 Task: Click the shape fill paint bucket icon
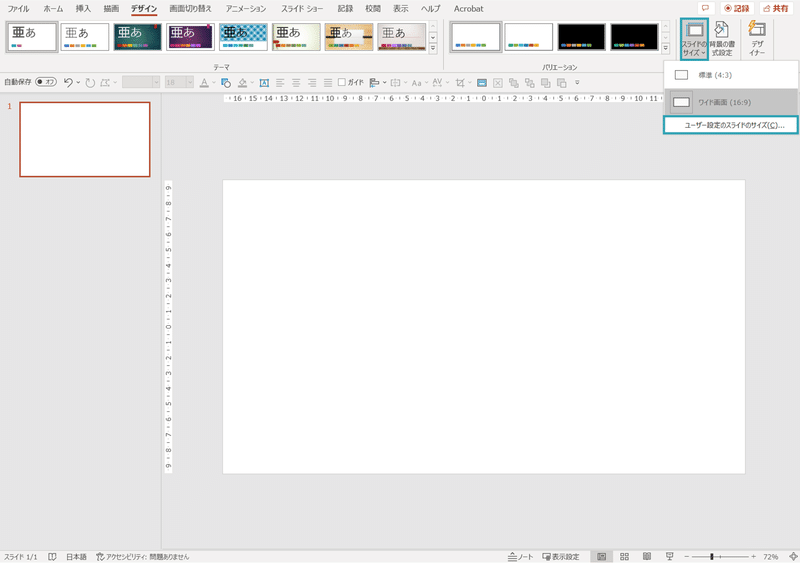coord(242,82)
